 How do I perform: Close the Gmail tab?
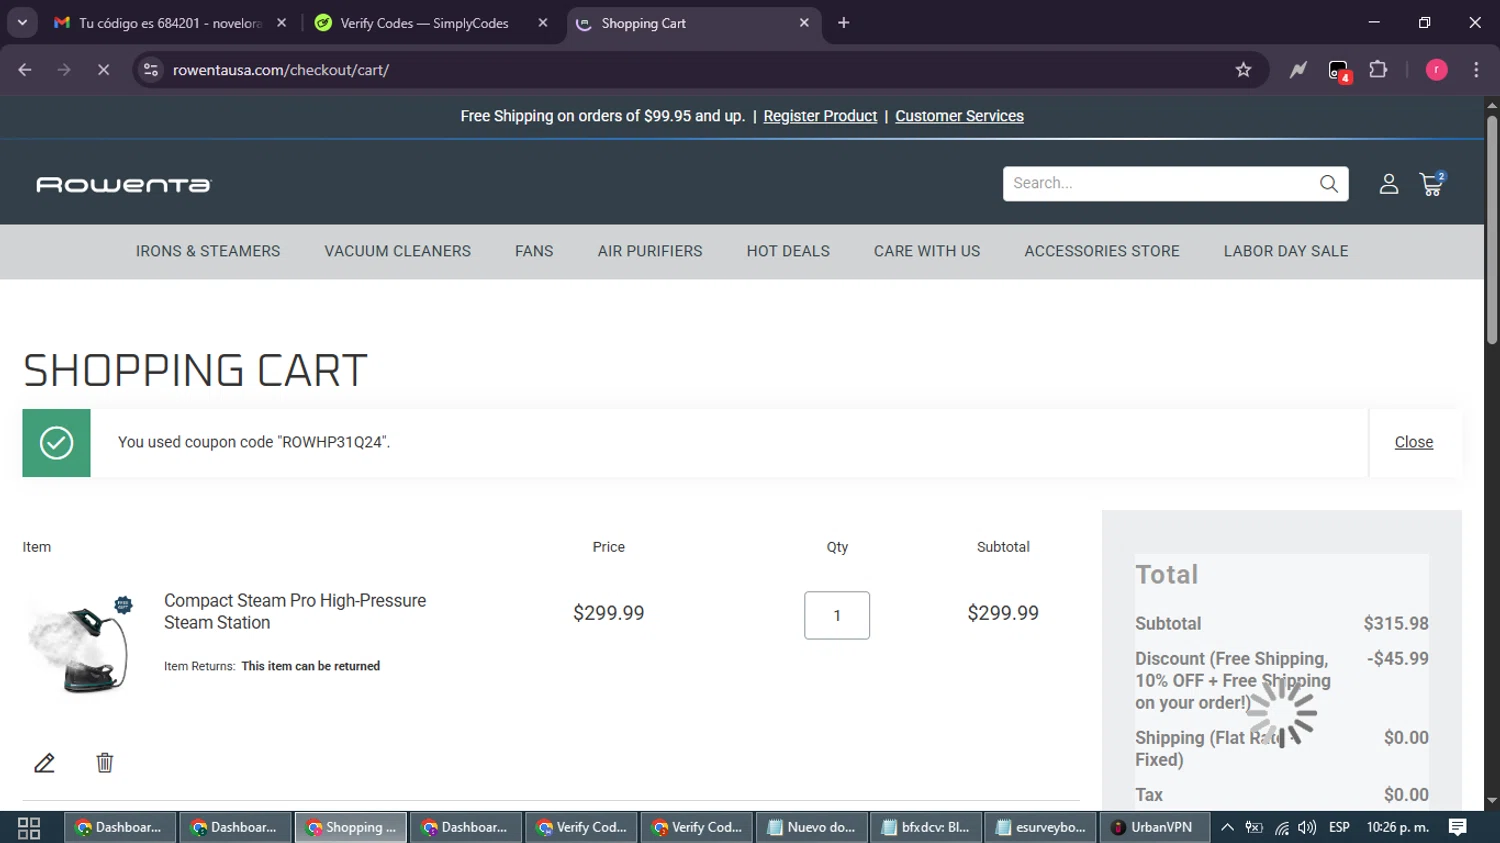coord(281,23)
